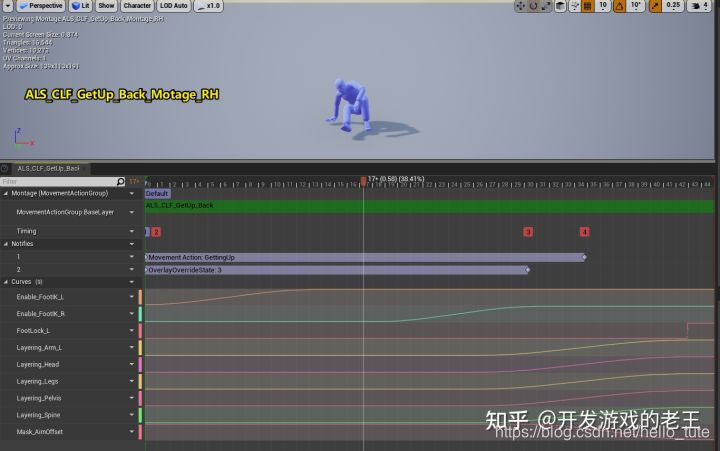Collapse the Montage (MovementActionGroup) section
This screenshot has width=720, height=451.
[x=6, y=194]
